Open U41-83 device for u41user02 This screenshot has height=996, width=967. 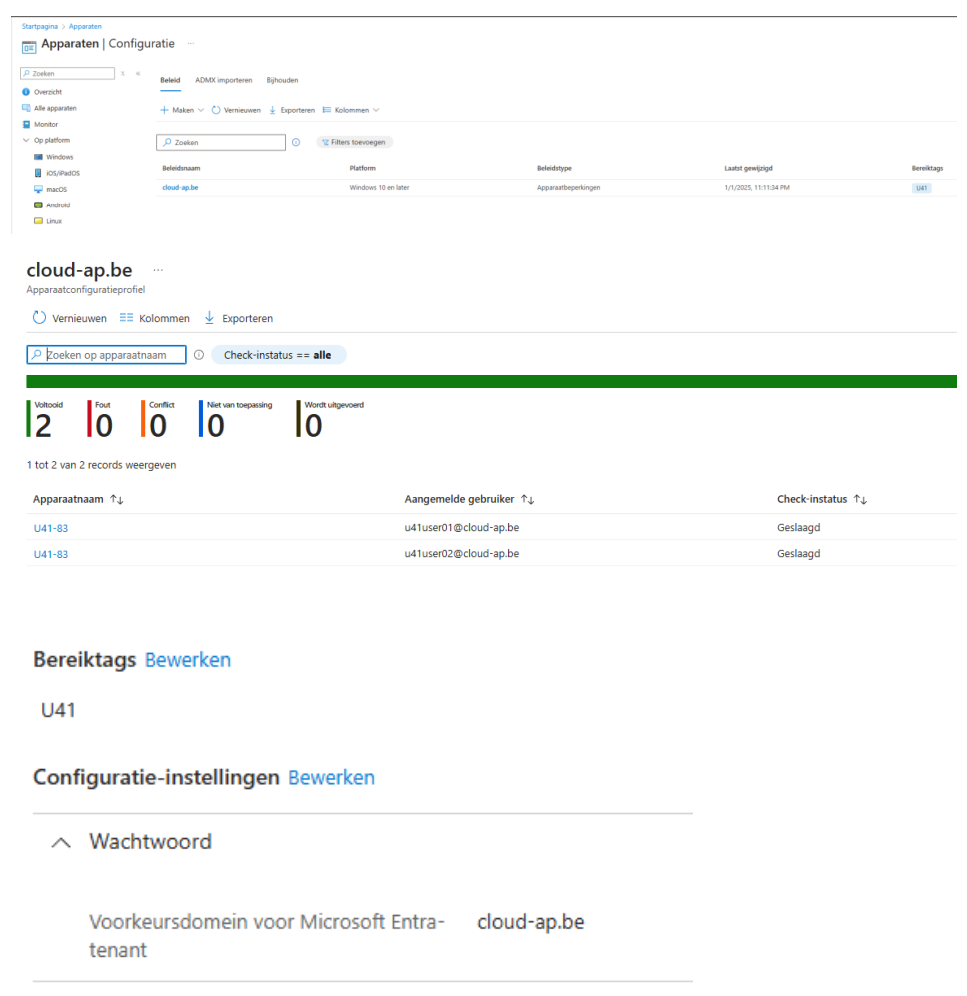click(x=51, y=554)
